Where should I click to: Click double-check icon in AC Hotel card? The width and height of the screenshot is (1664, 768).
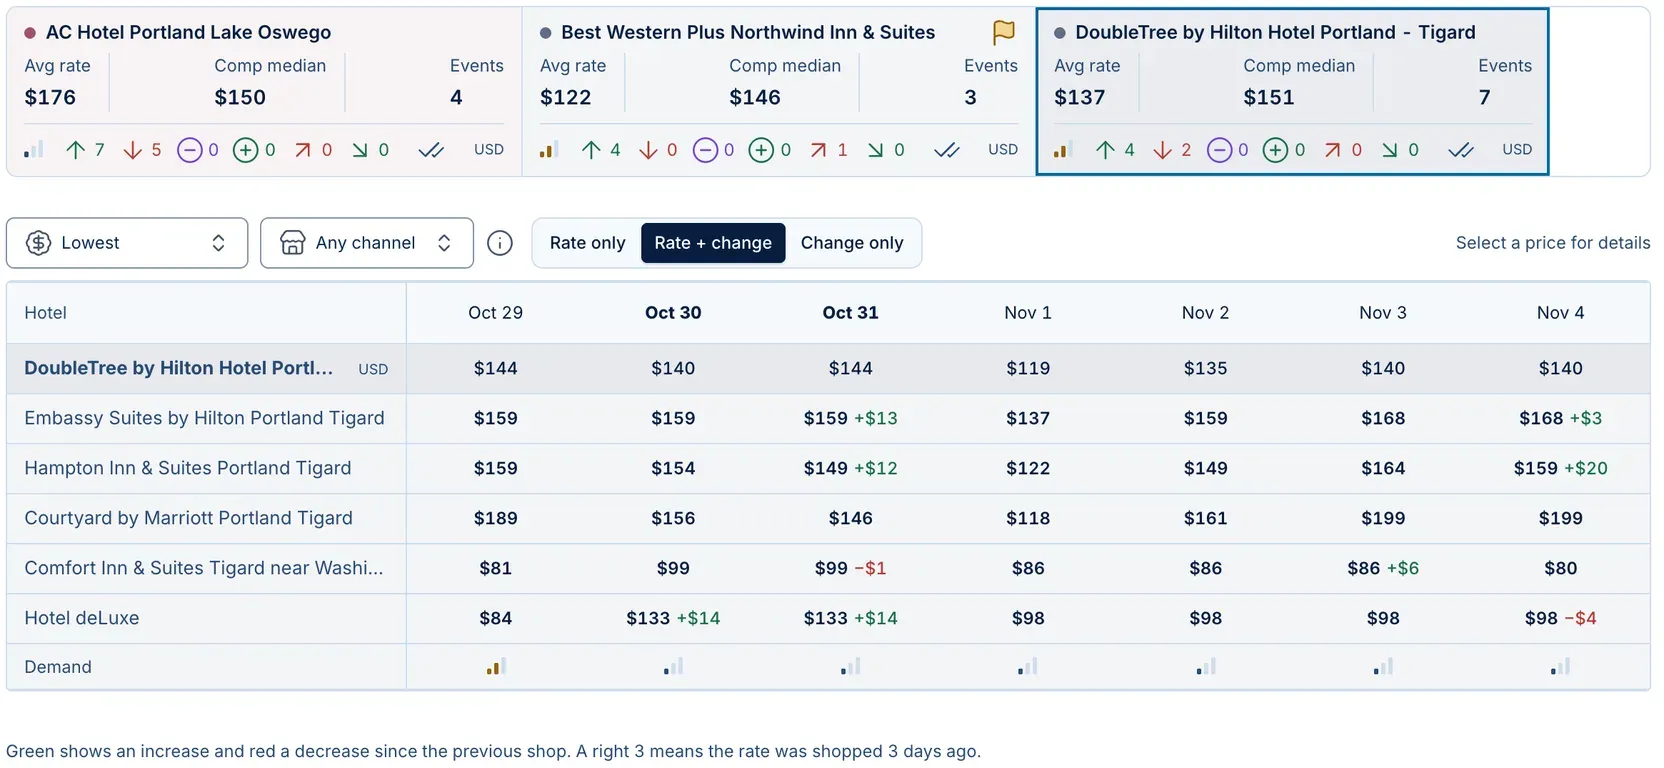click(431, 150)
